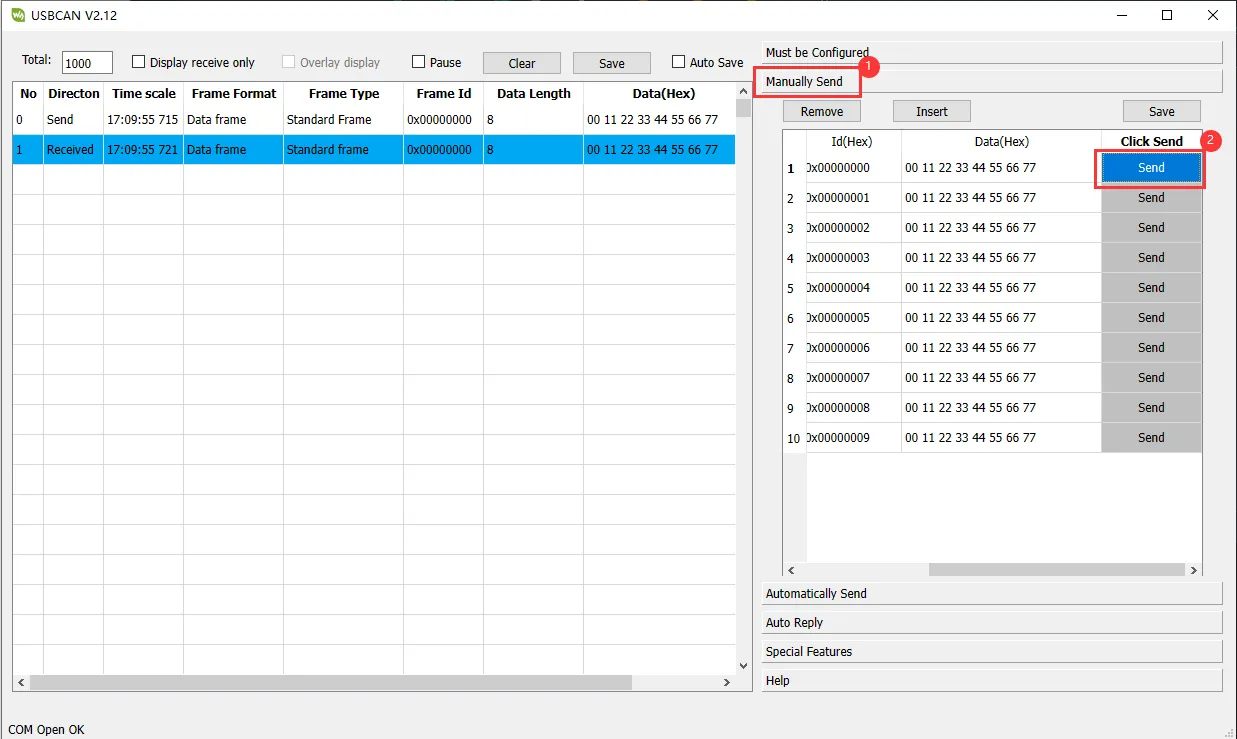Image resolution: width=1237 pixels, height=739 pixels.
Task: Expand the Auto Reply section
Action: pos(990,622)
